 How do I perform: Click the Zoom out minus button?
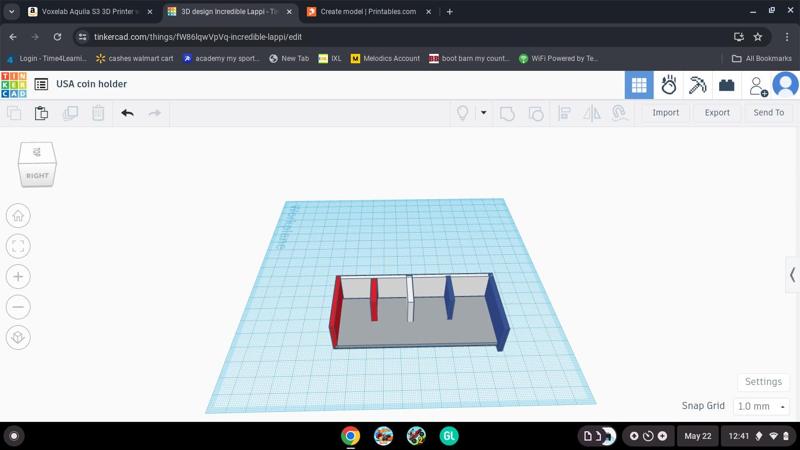[x=18, y=307]
